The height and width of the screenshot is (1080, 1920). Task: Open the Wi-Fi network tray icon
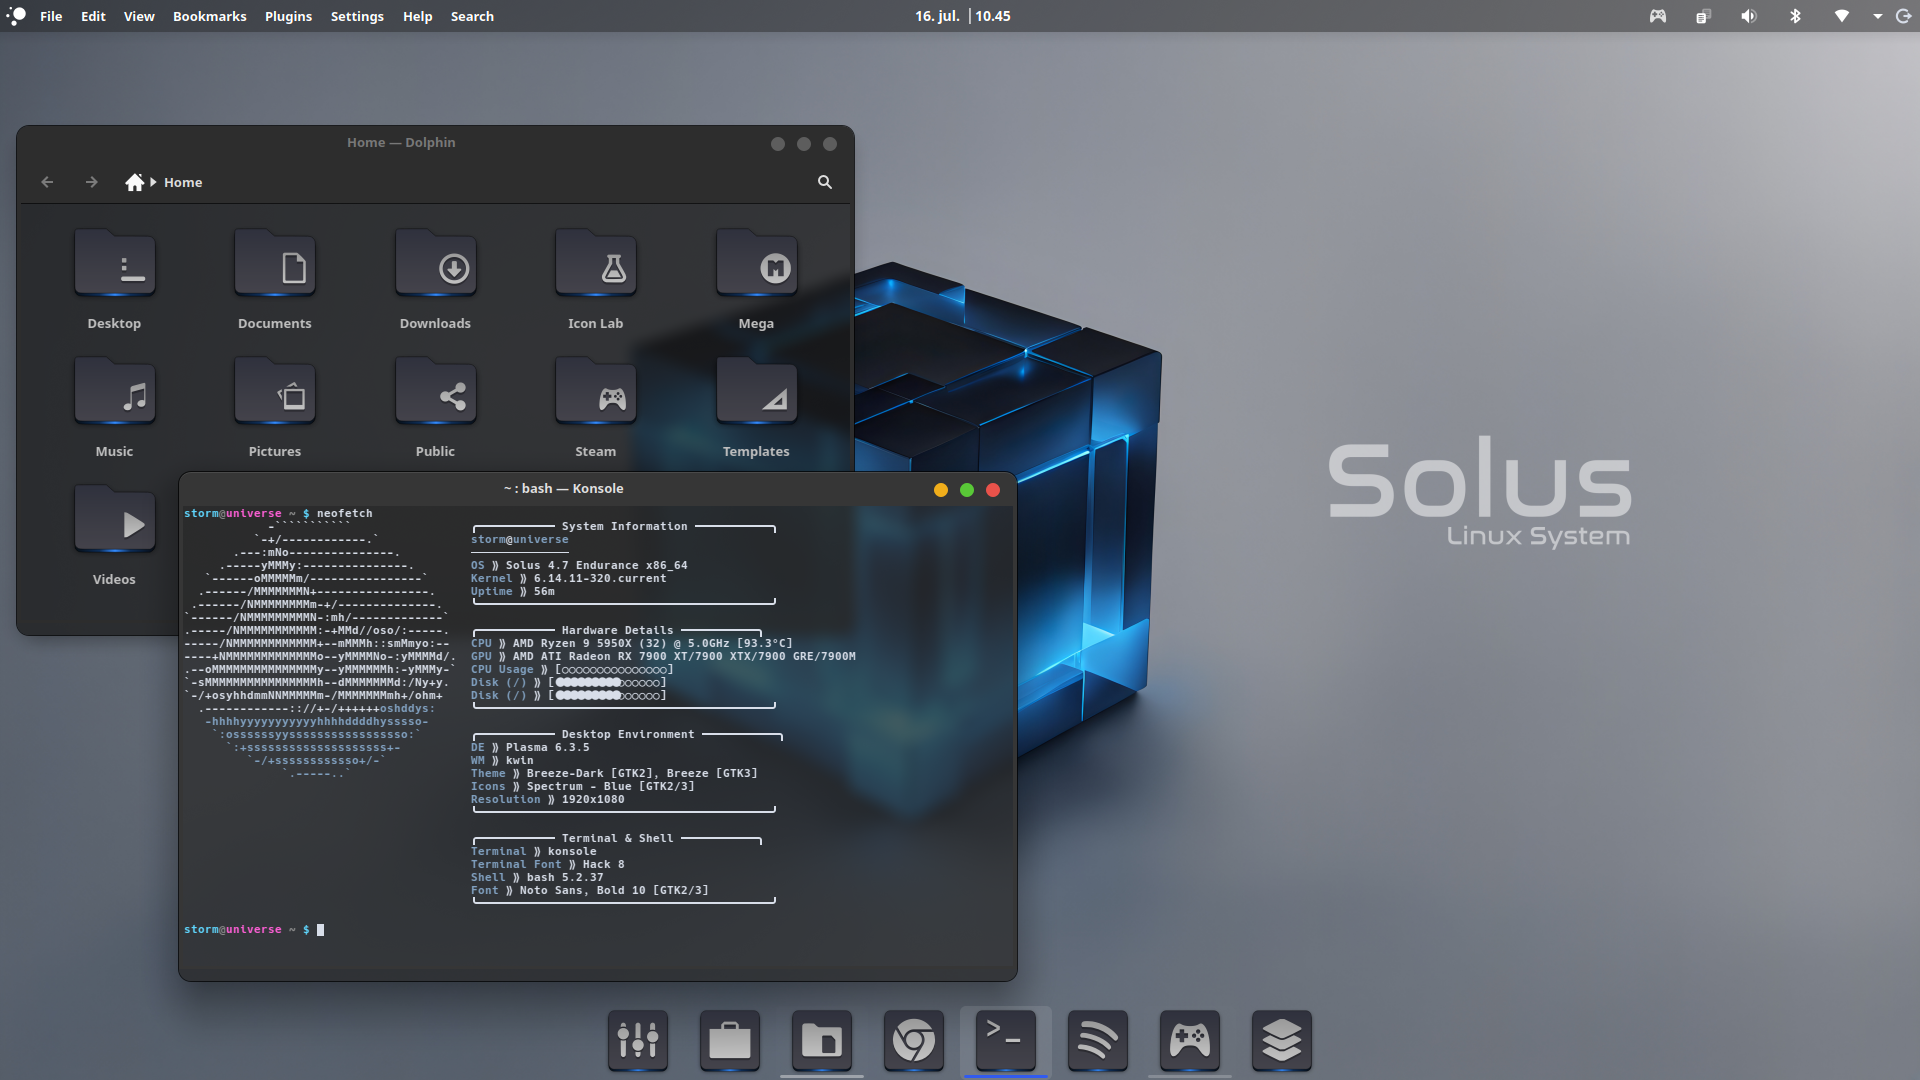click(x=1841, y=16)
